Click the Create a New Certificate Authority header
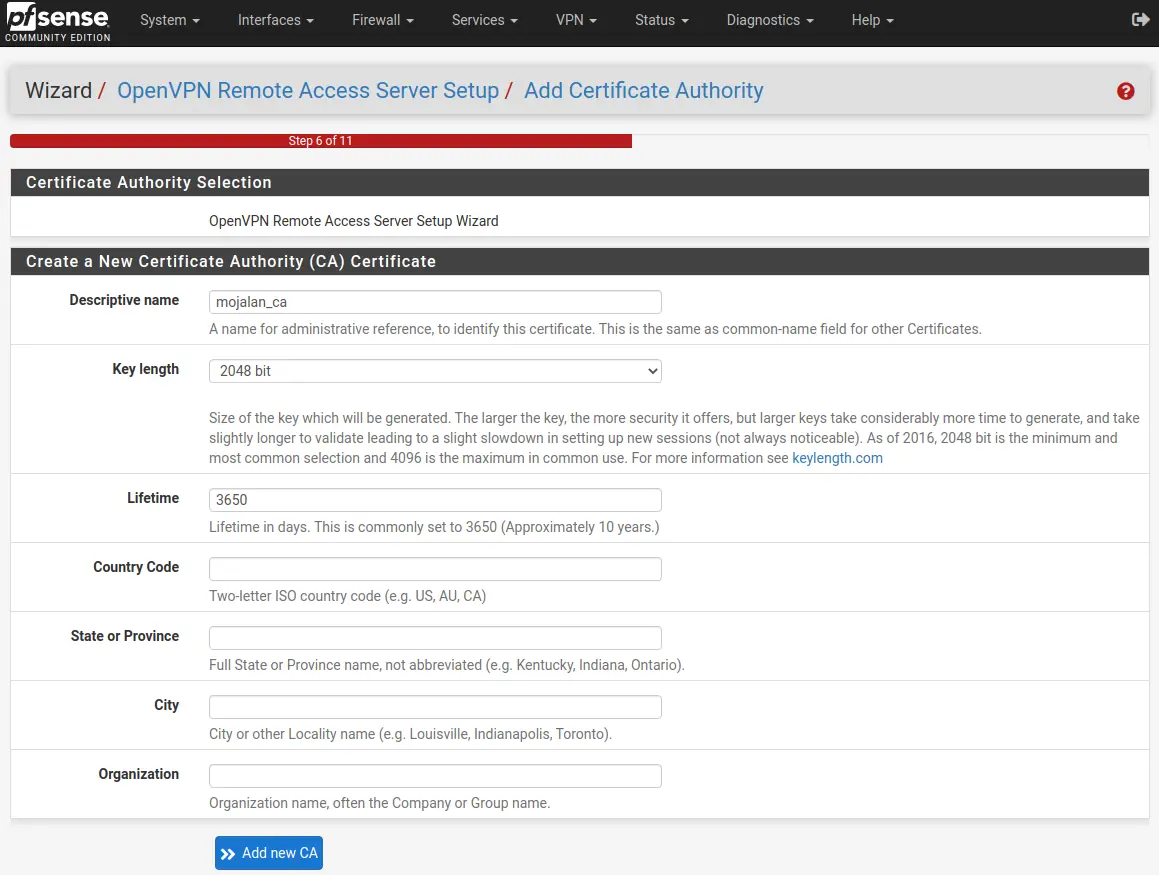 [x=580, y=262]
